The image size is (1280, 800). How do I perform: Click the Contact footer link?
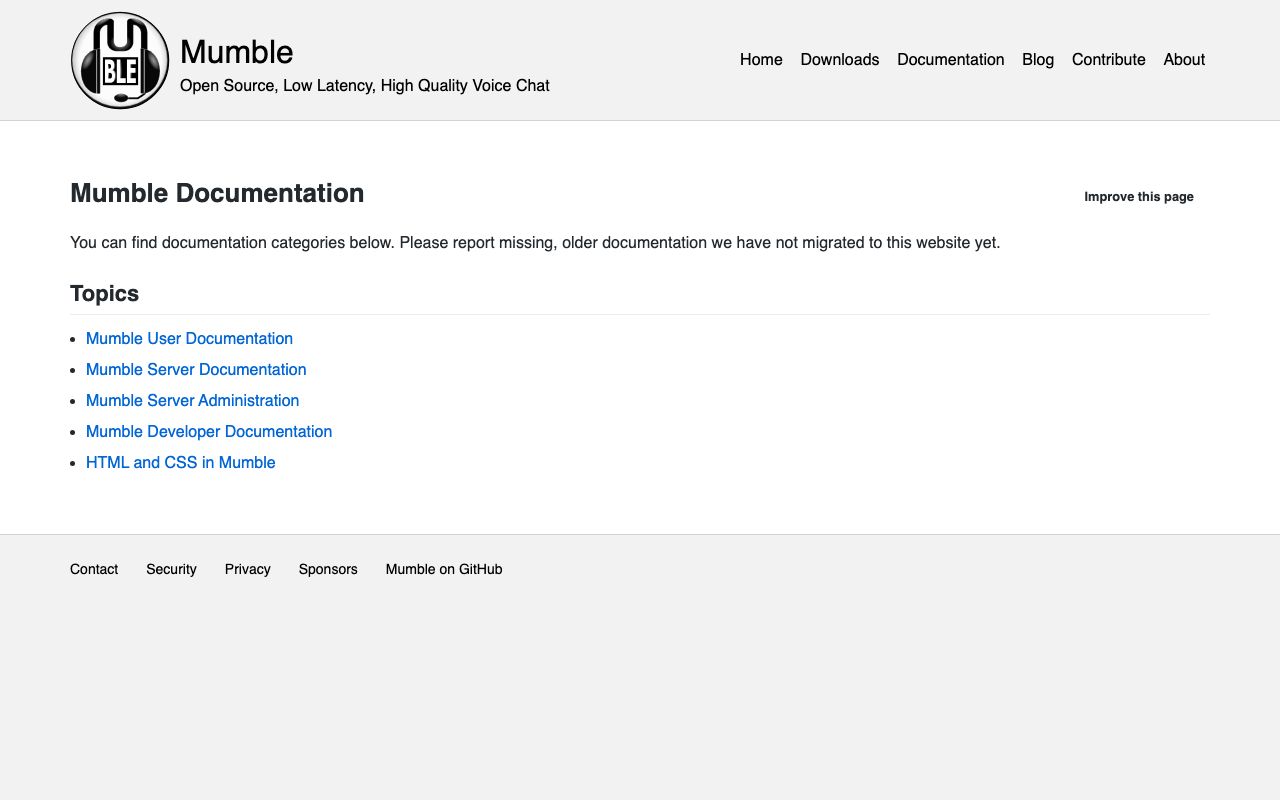tap(94, 569)
